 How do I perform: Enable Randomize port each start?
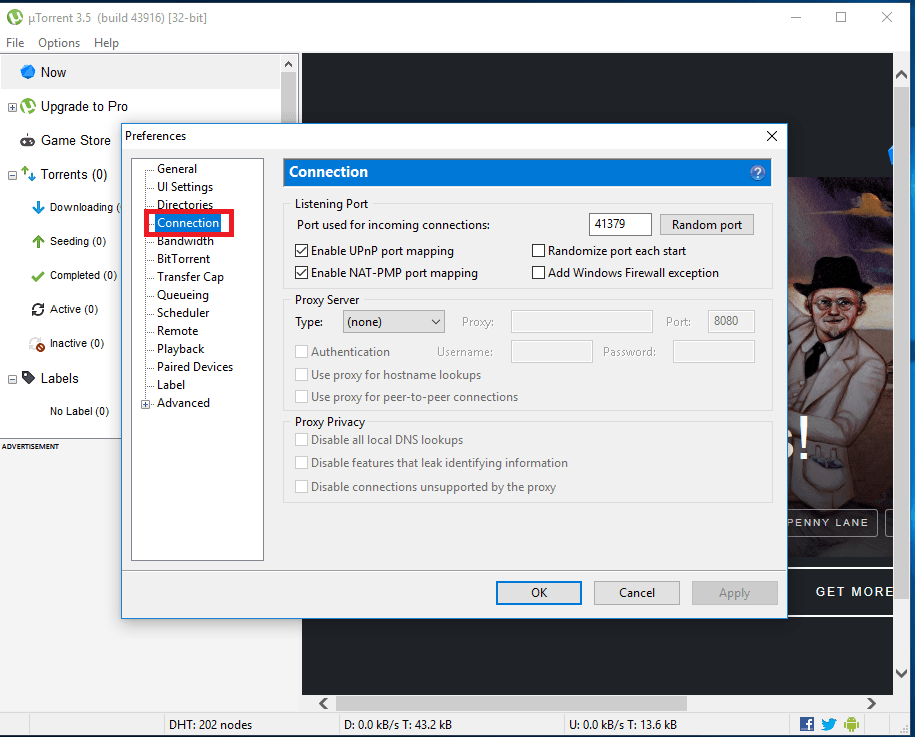coord(538,251)
